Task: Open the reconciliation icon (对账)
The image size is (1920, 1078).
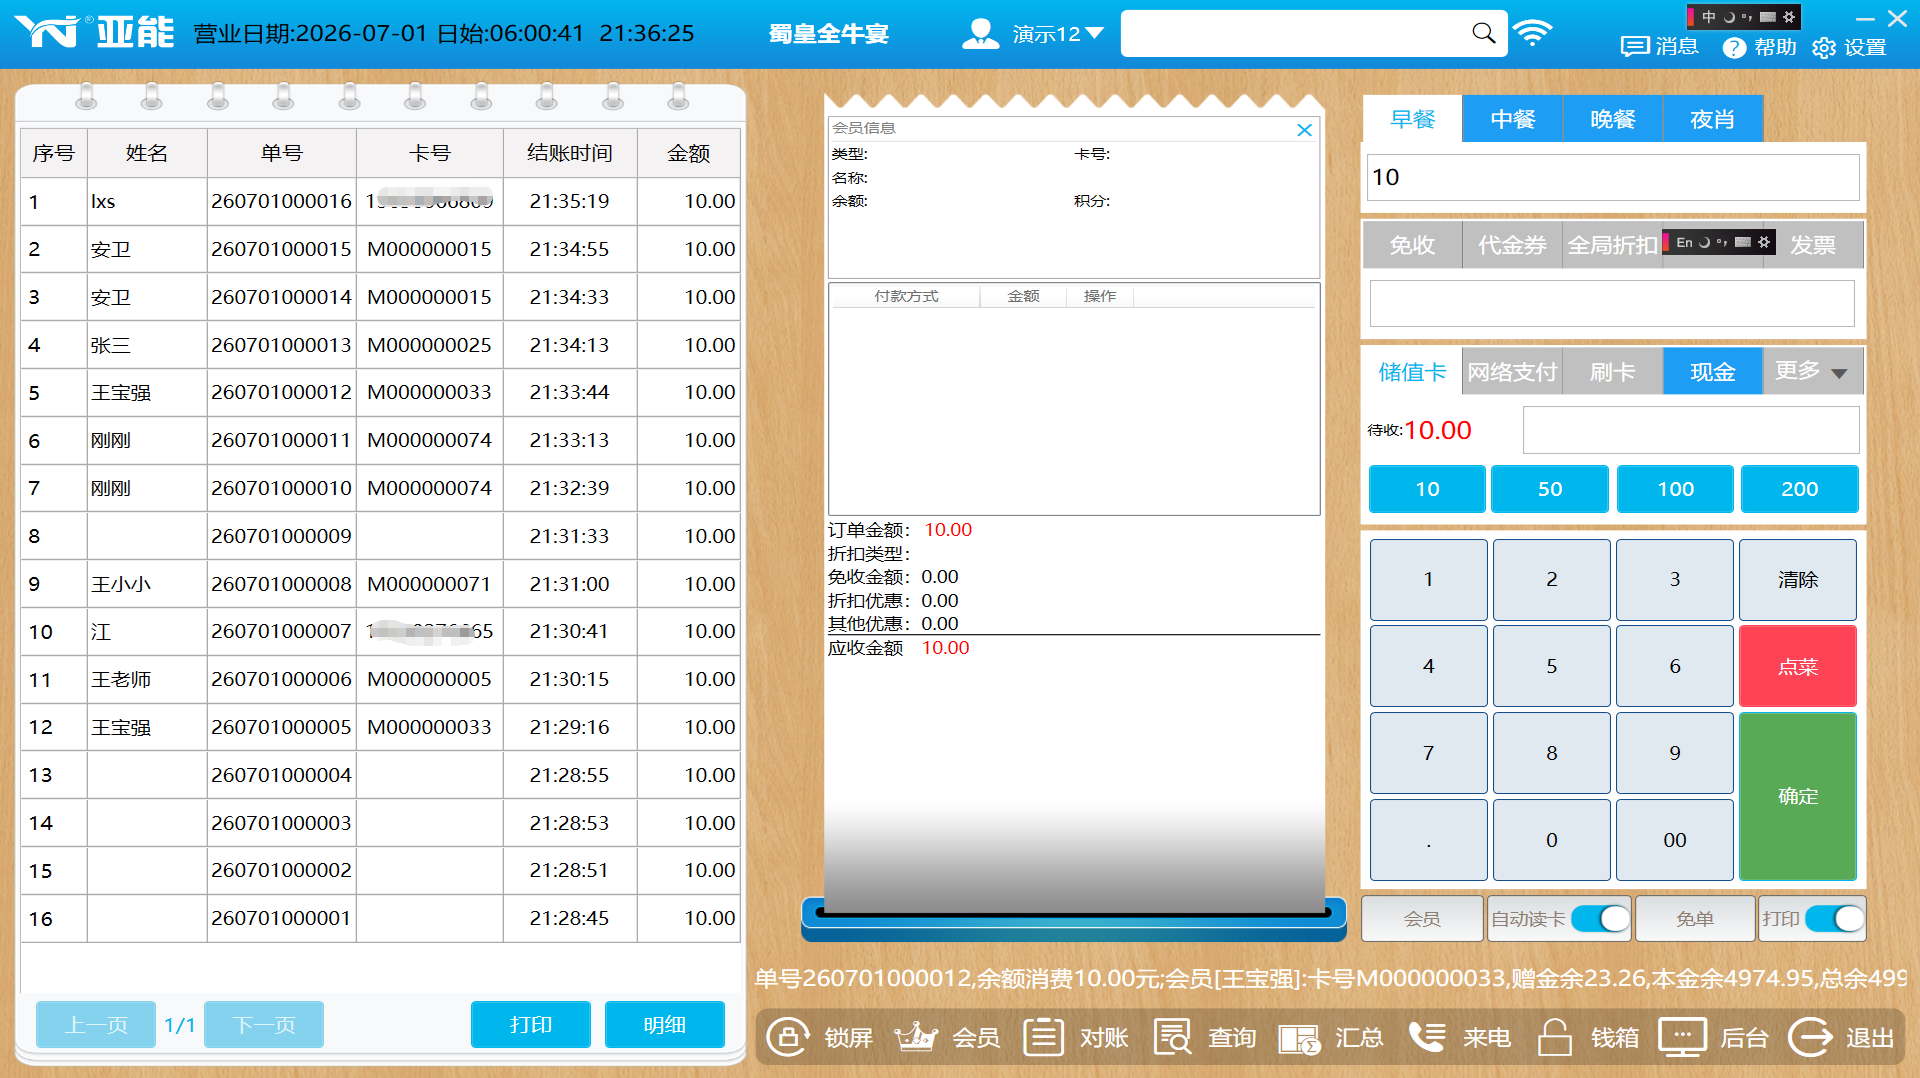Action: pyautogui.click(x=1043, y=1037)
